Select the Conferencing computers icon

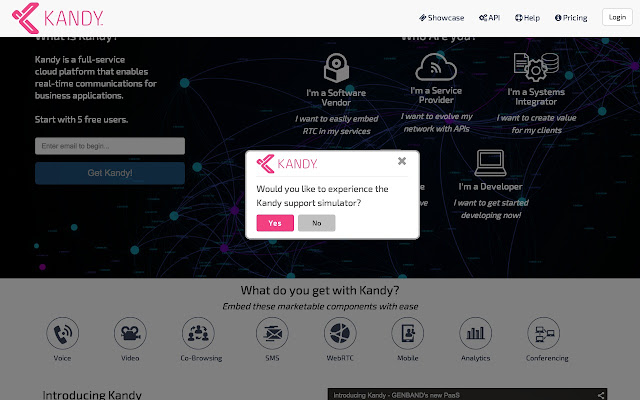pyautogui.click(x=544, y=333)
